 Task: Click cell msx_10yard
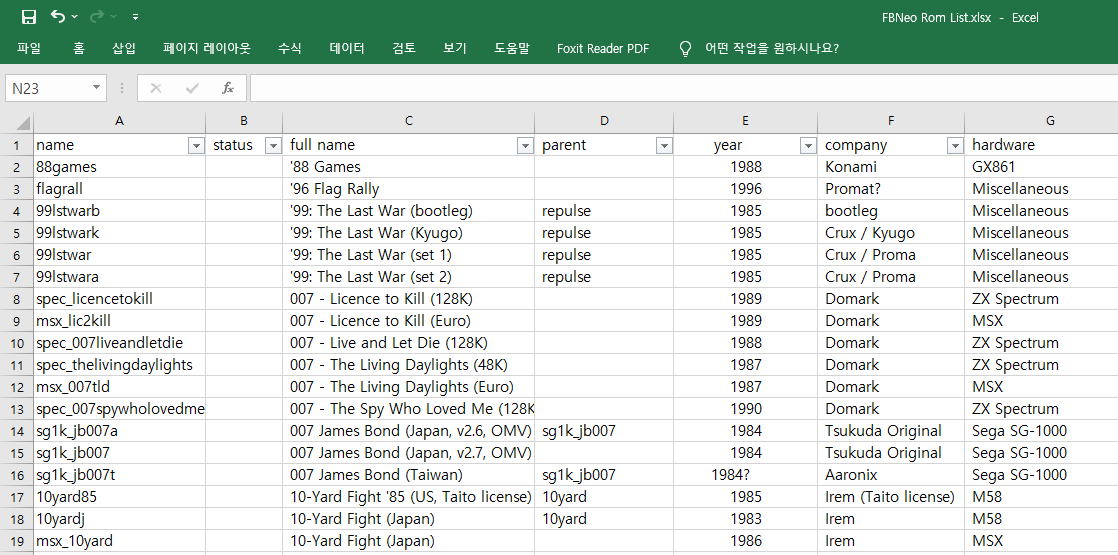(120, 541)
